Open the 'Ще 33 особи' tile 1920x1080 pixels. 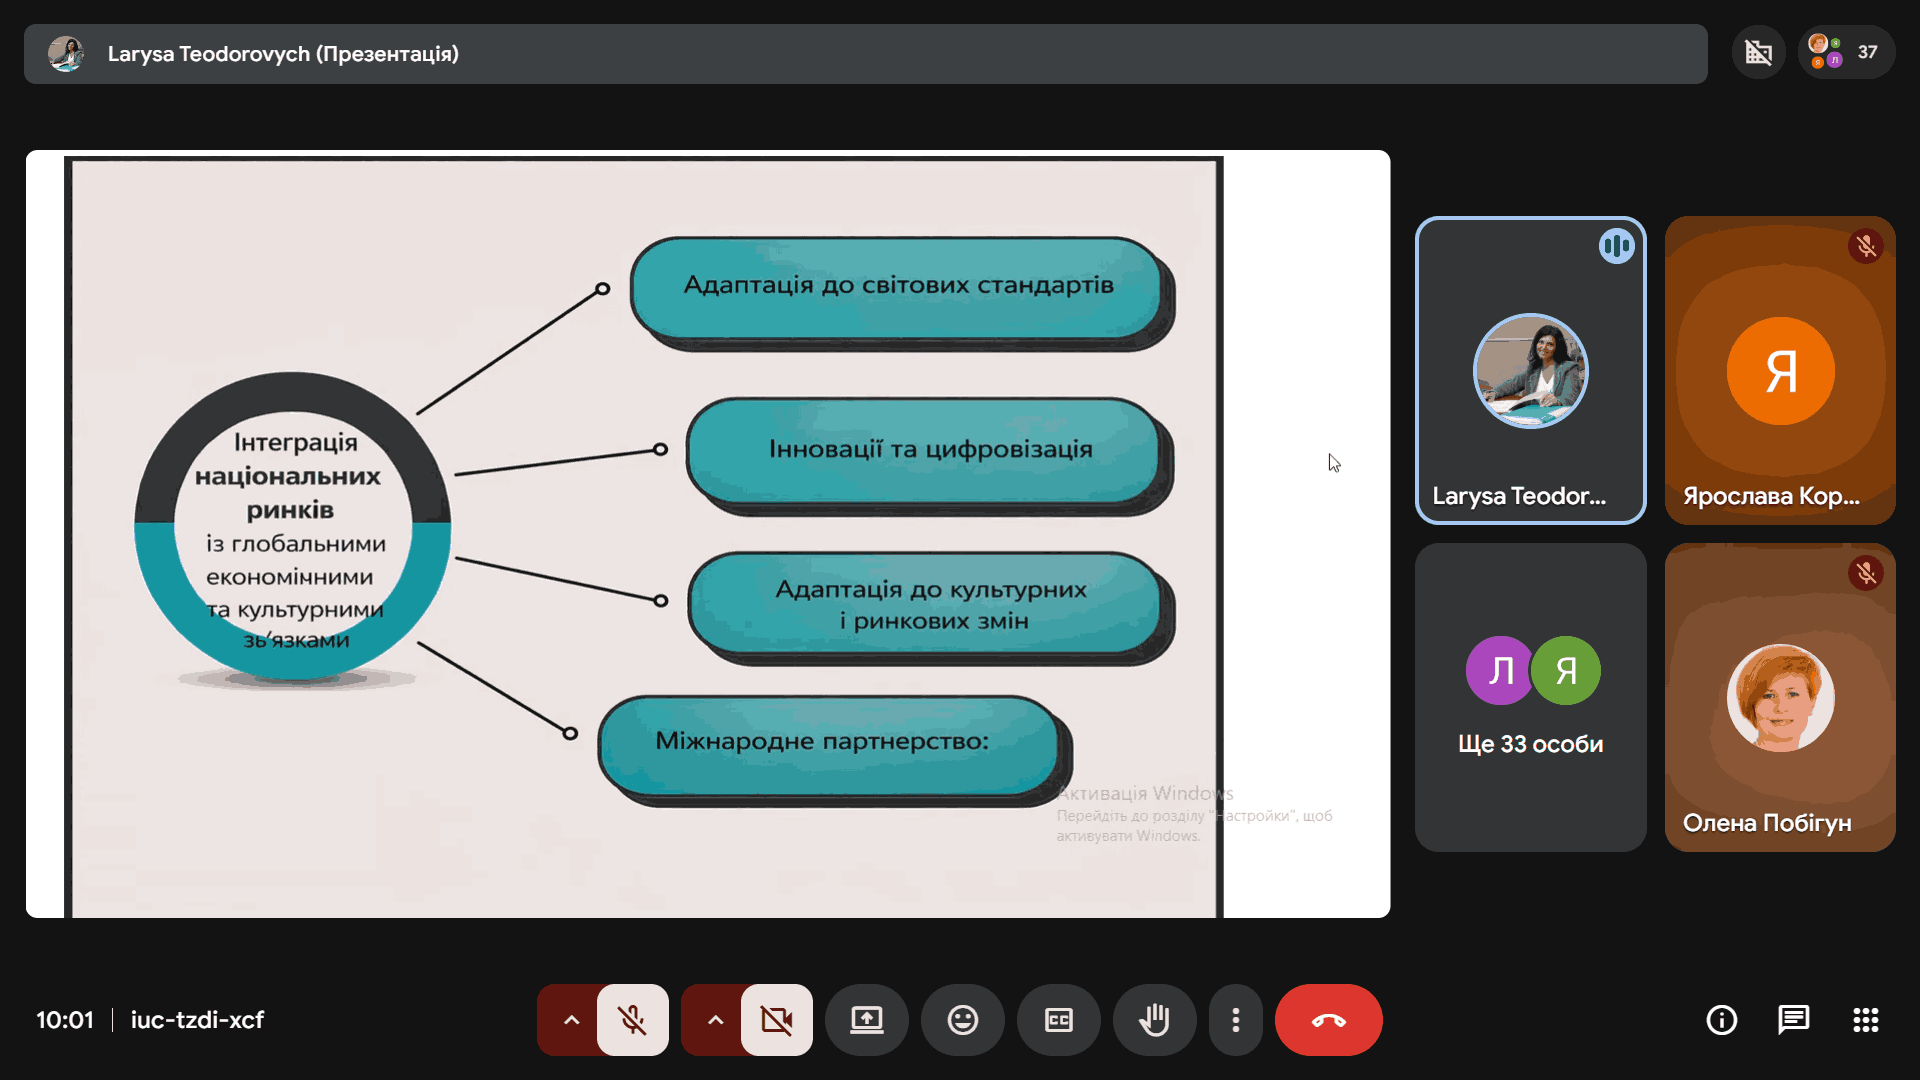click(x=1530, y=697)
